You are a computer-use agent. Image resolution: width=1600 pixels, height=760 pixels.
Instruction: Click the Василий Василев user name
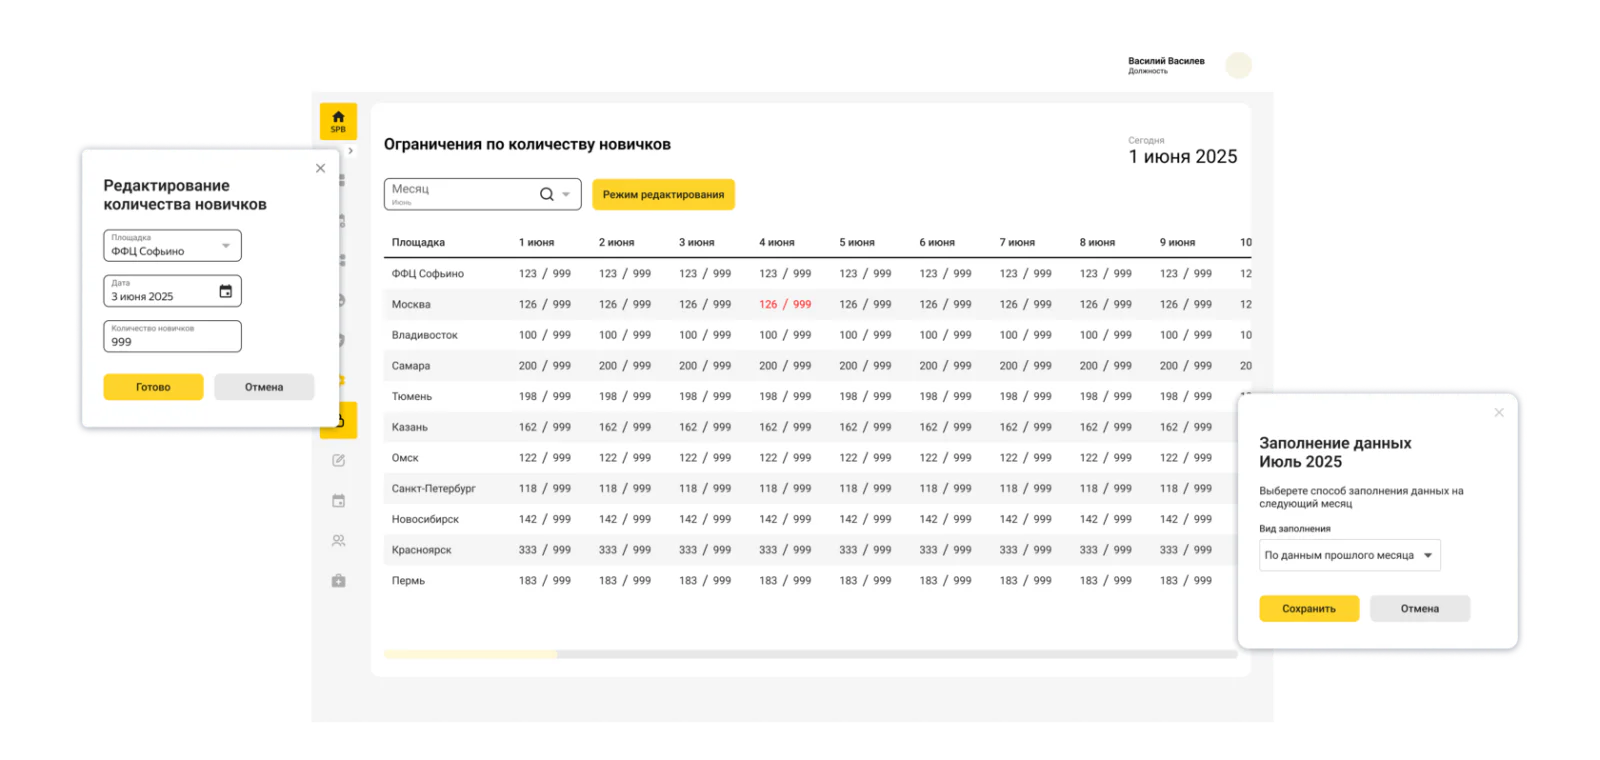(1166, 61)
